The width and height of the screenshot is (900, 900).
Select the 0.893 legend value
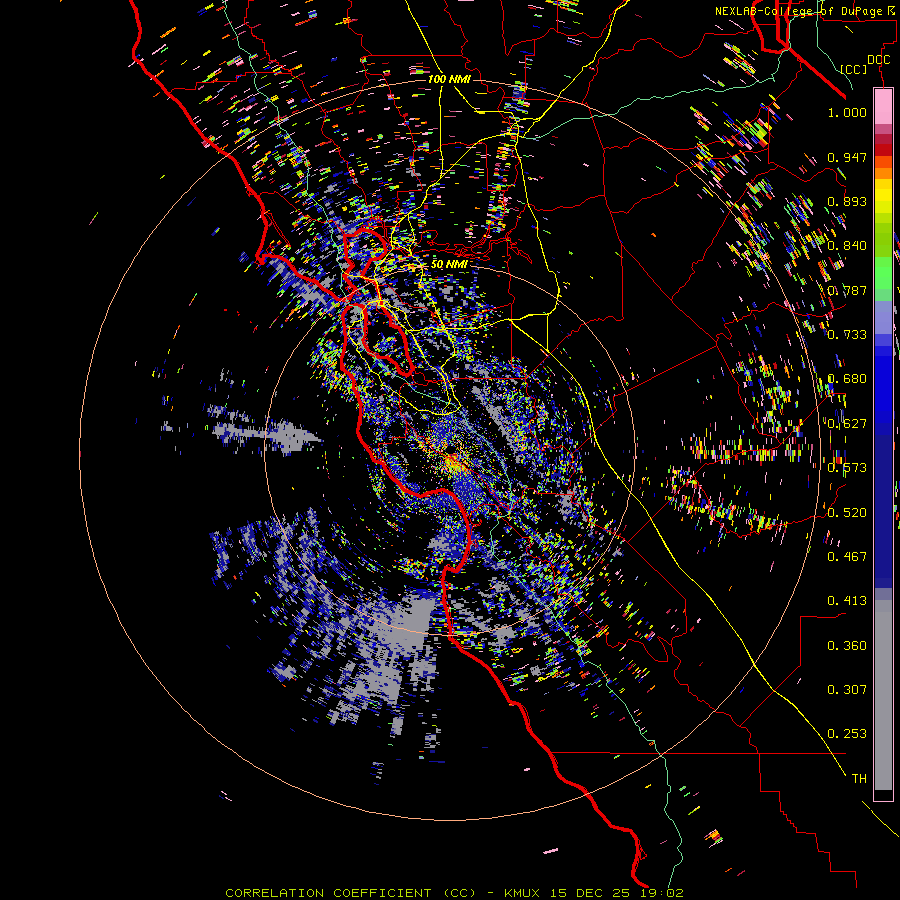pos(847,201)
